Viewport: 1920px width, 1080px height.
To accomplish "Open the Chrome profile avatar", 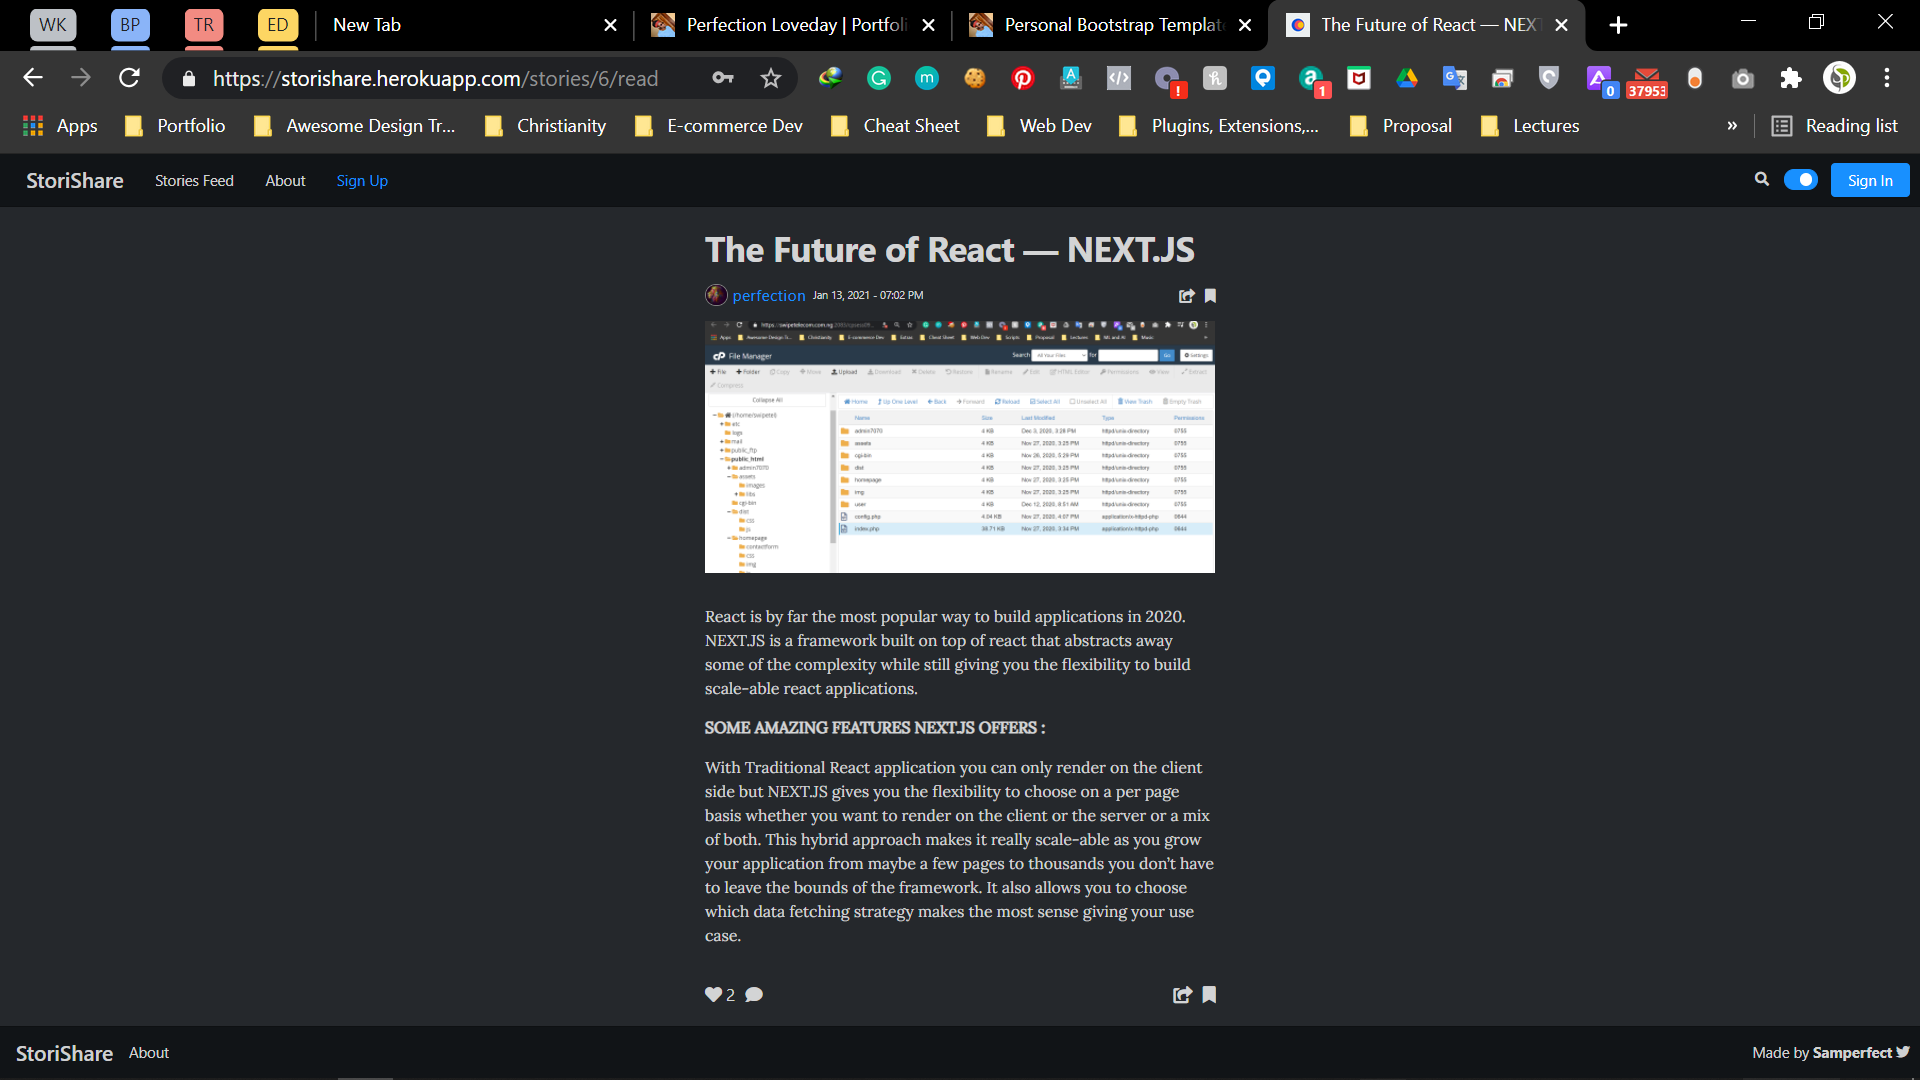I will 1839,78.
